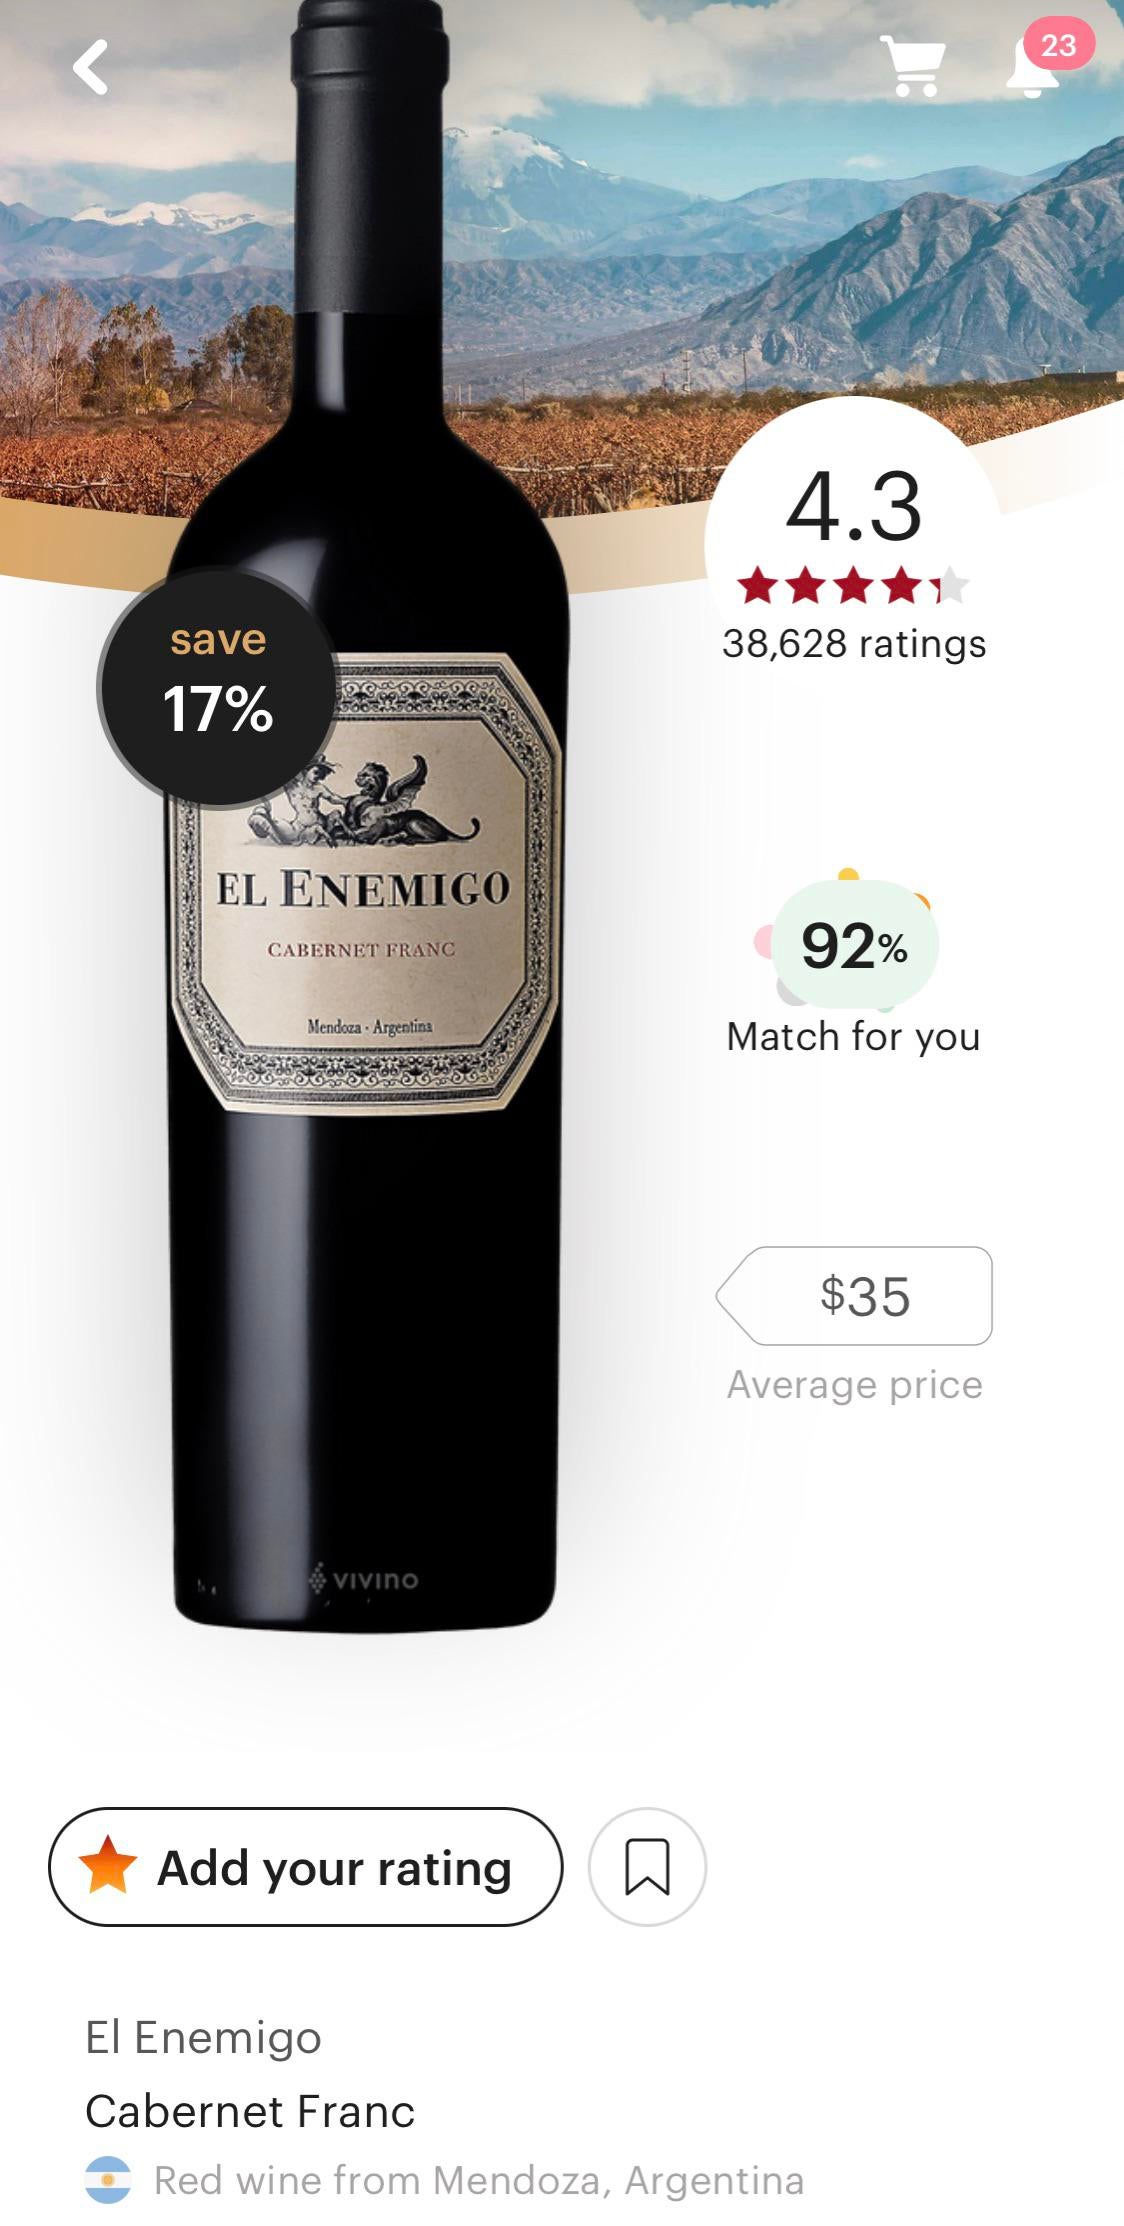Tap the El Enemigo winery name
1124x2226 pixels.
pyautogui.click(x=203, y=2037)
